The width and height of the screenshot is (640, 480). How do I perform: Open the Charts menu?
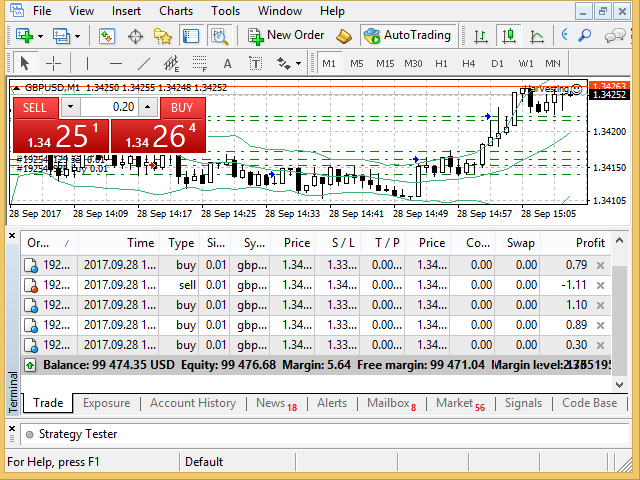(176, 11)
